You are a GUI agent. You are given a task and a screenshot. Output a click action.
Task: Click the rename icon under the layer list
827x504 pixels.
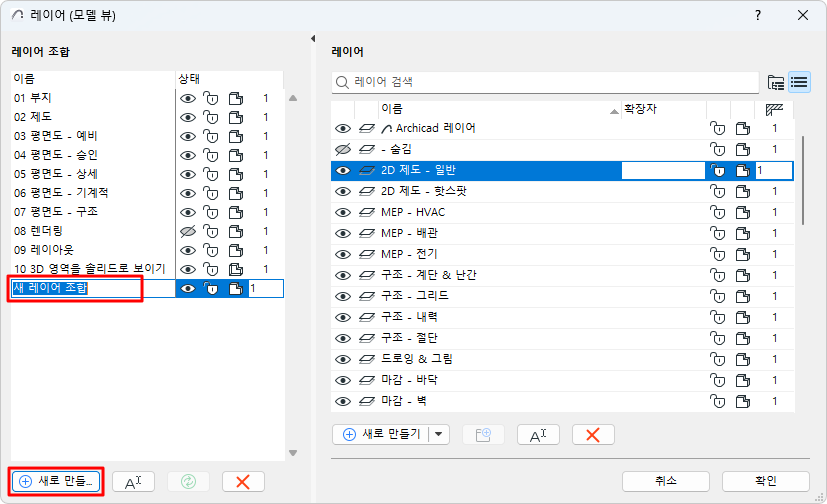point(538,435)
